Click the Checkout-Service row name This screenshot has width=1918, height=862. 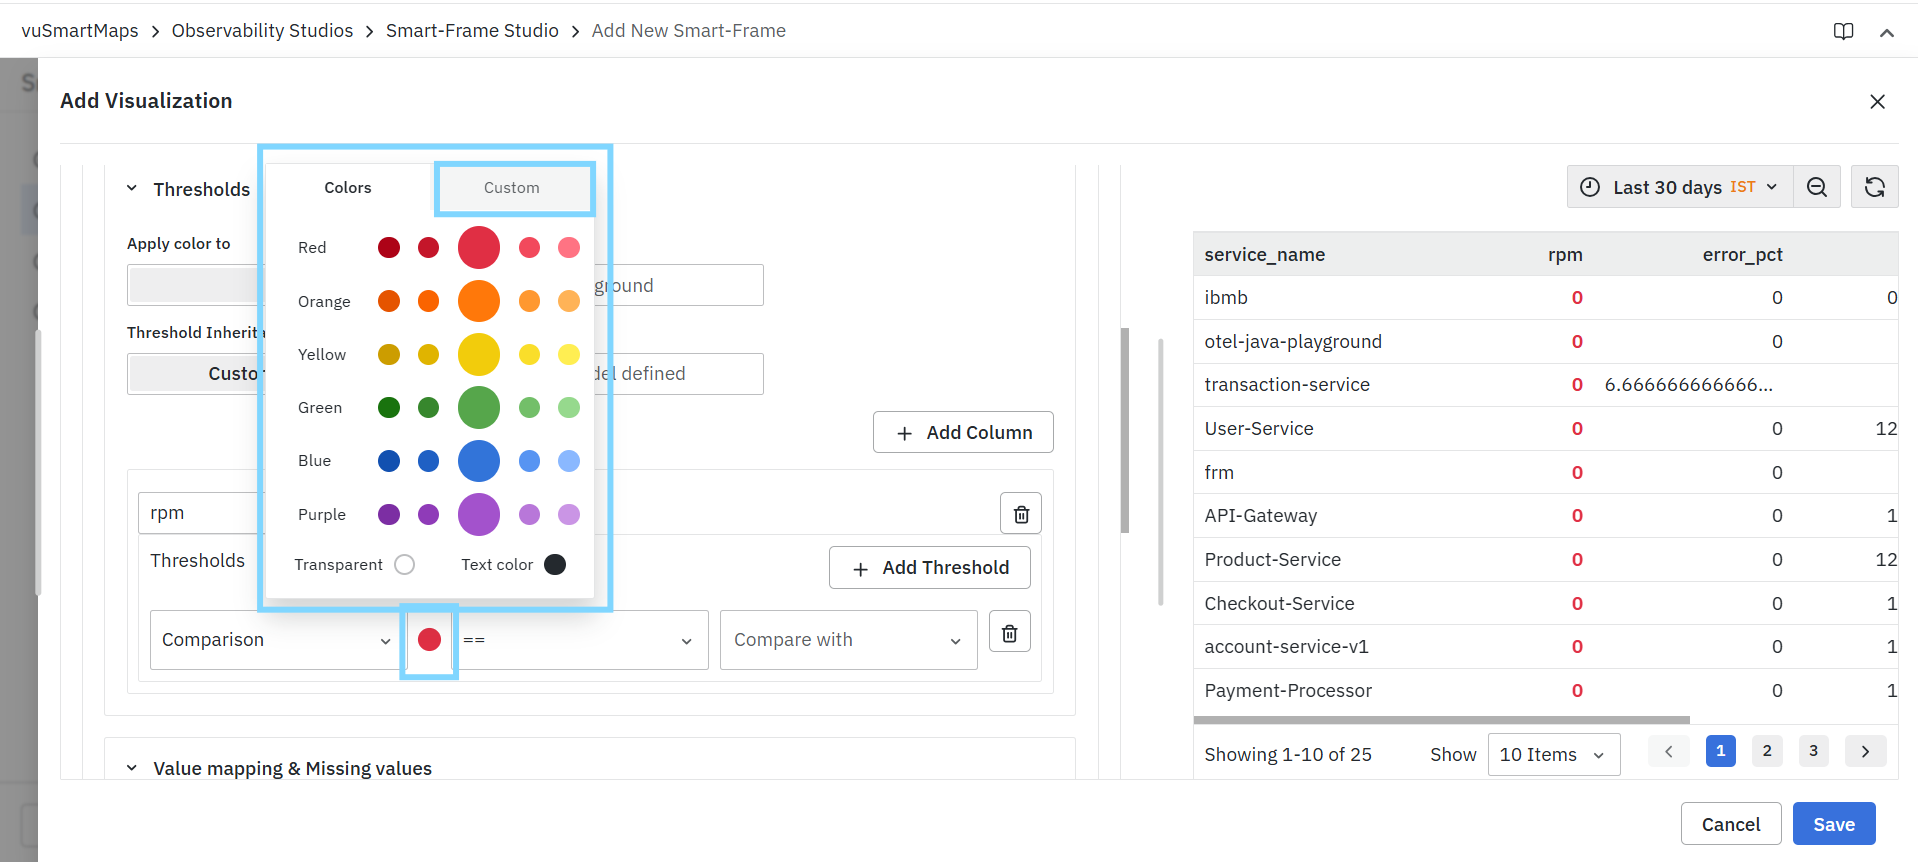[x=1279, y=604]
